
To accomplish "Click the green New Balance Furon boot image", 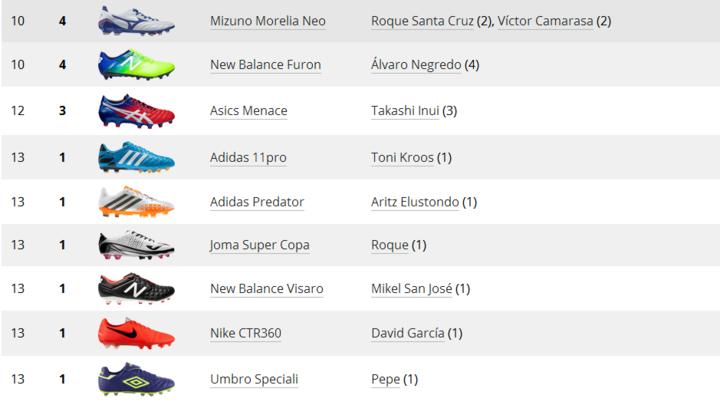I will [136, 65].
